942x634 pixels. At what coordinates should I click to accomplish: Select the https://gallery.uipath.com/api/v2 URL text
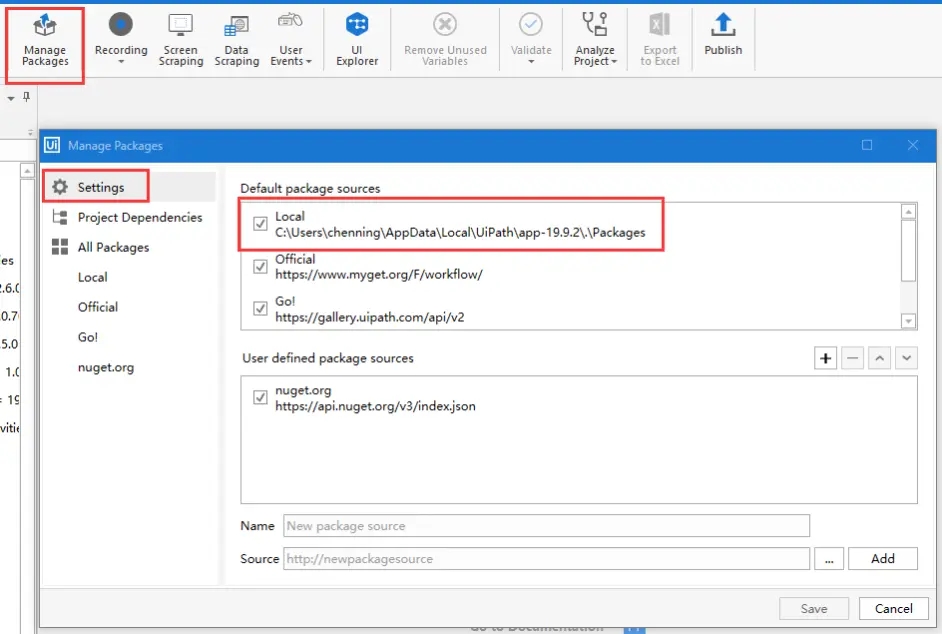pos(369,317)
